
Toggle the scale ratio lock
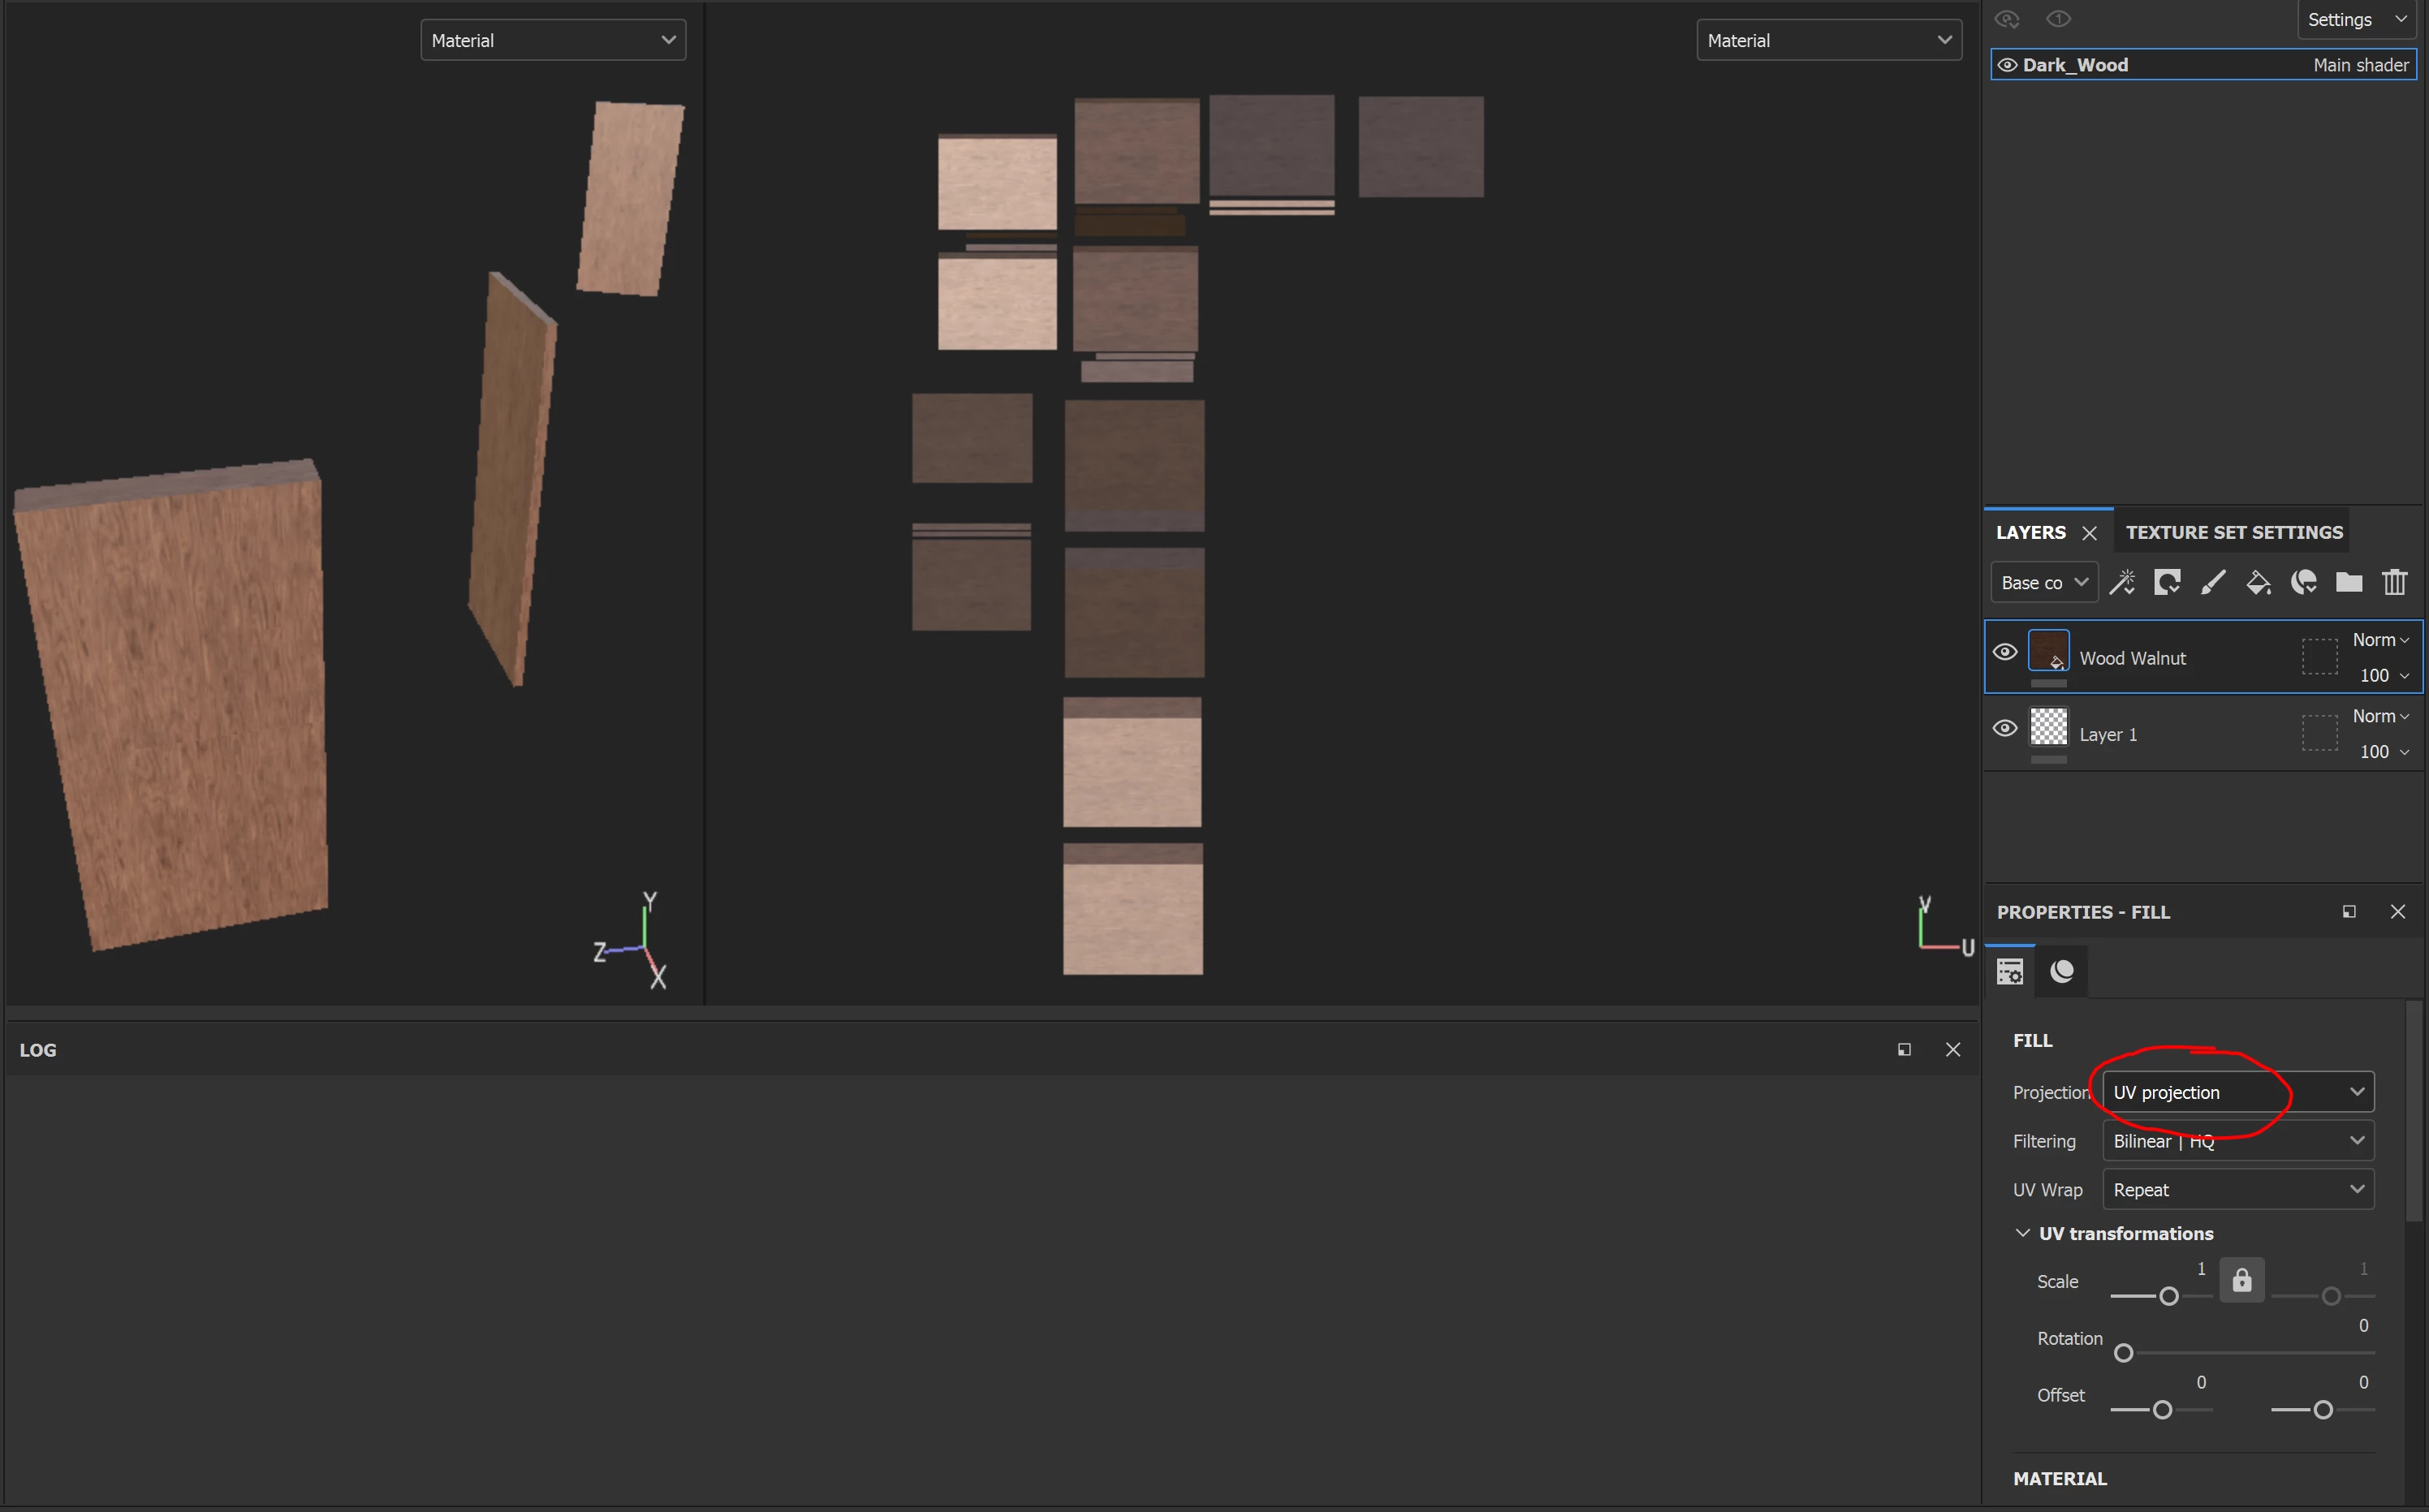pos(2242,1280)
